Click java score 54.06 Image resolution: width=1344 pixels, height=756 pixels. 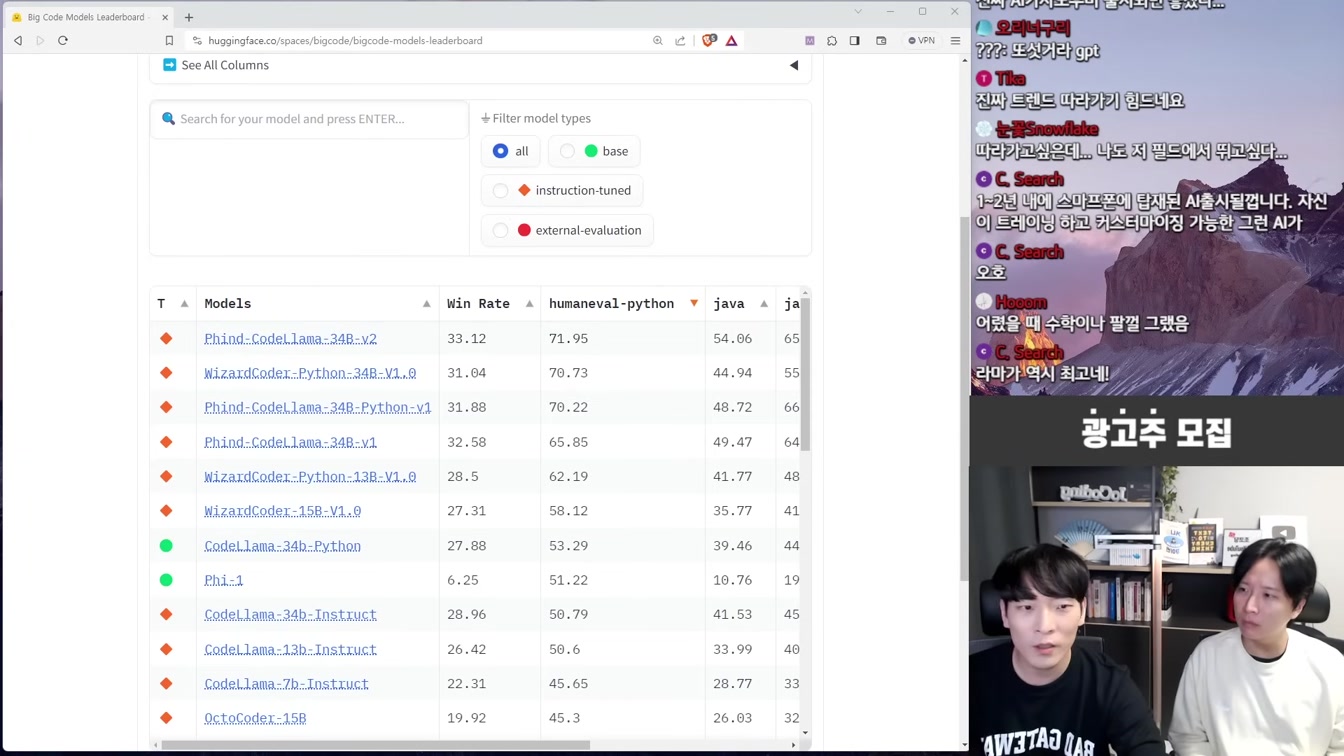tap(732, 339)
